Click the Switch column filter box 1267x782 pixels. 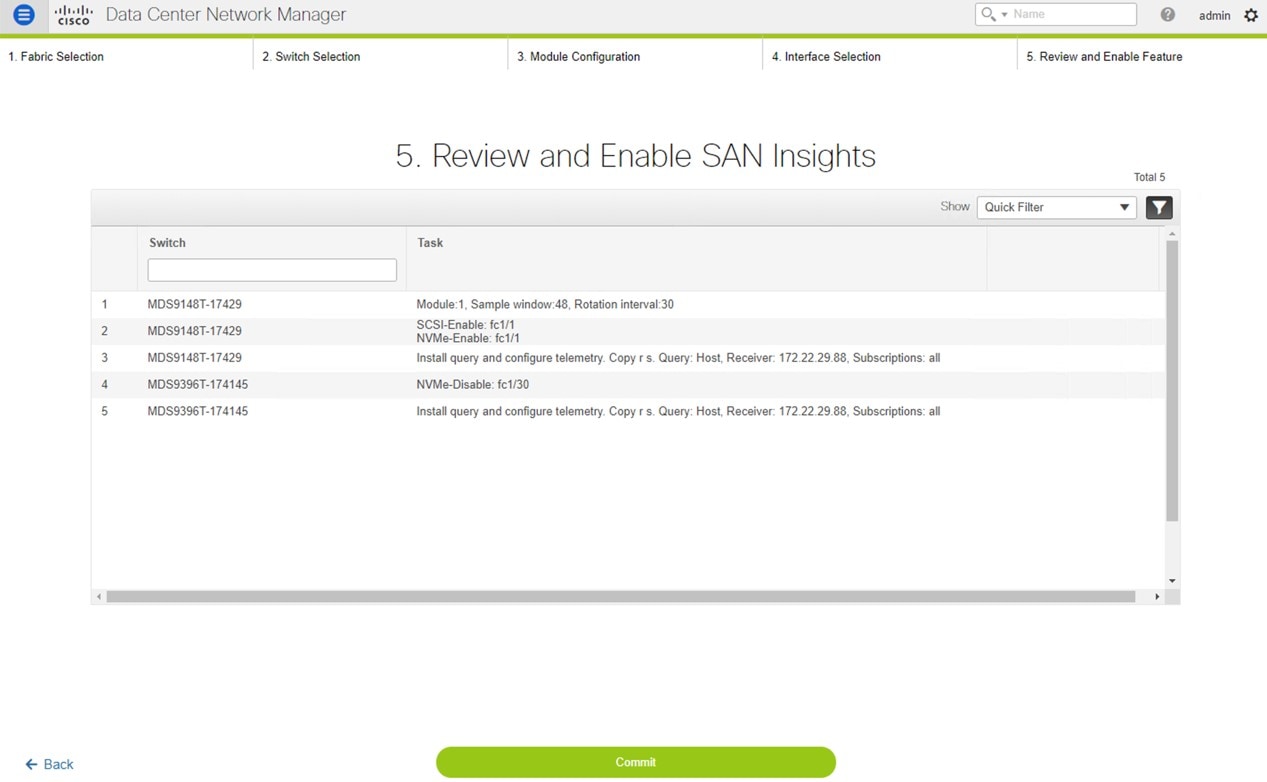[272, 270]
